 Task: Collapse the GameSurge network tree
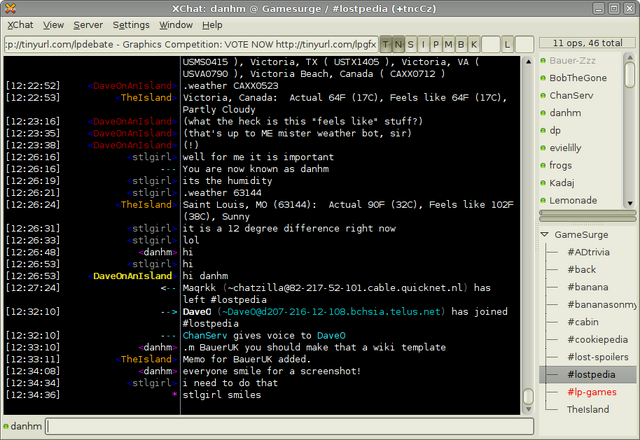tap(544, 234)
